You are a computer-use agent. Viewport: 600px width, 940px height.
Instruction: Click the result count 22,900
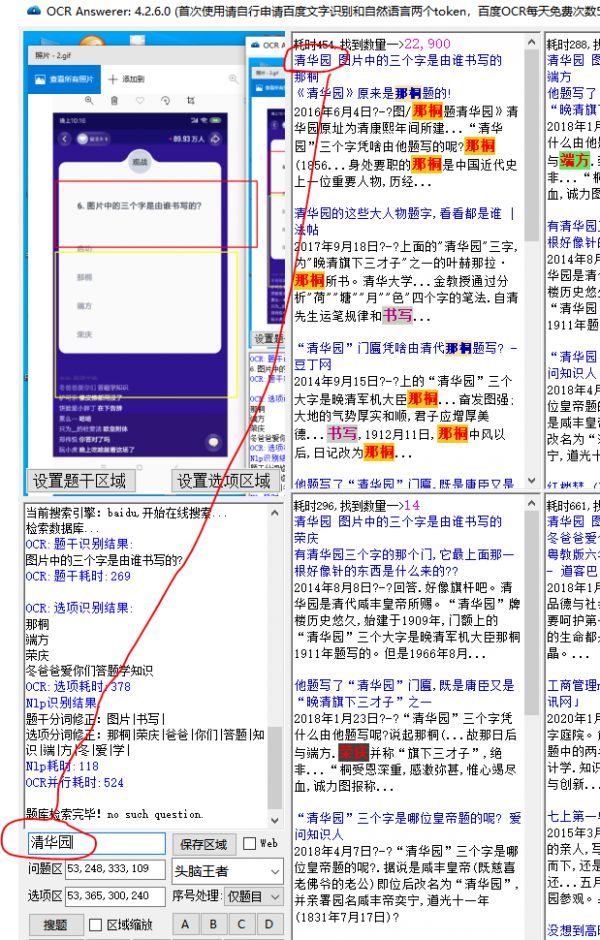(x=427, y=43)
